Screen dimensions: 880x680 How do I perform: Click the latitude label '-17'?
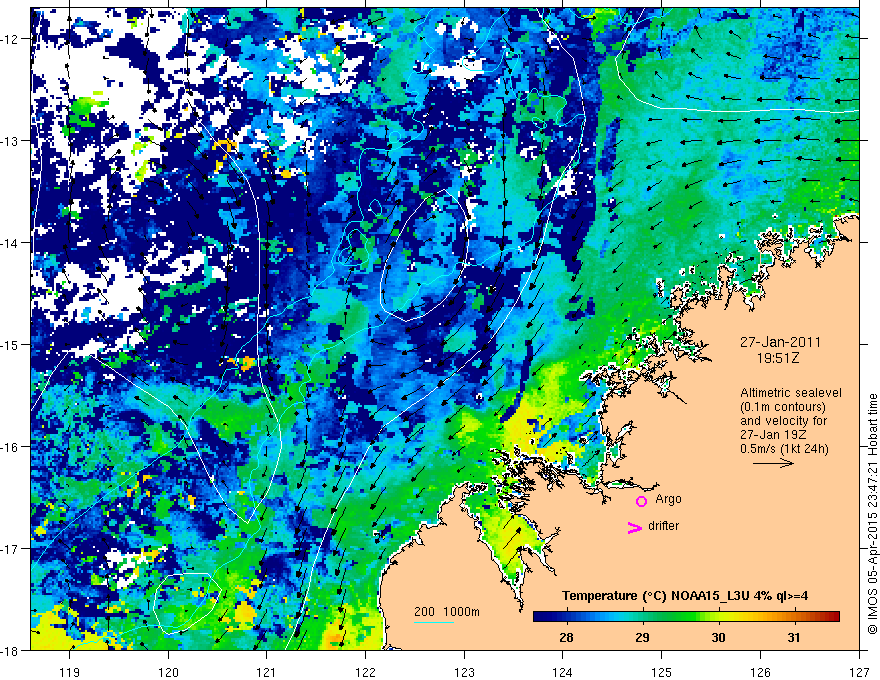(x=10, y=548)
